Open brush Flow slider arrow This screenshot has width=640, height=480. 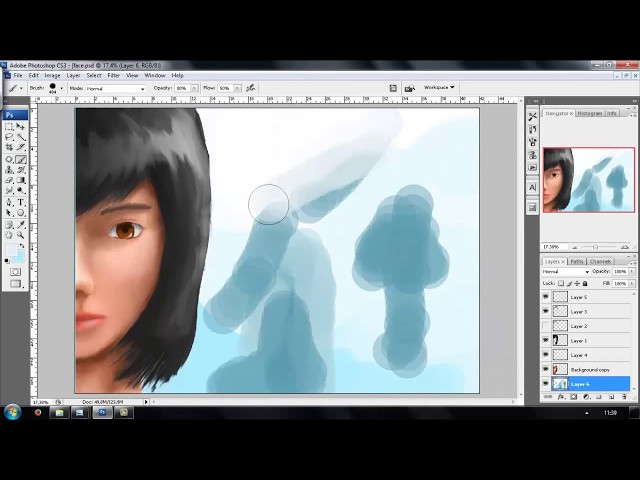(238, 88)
